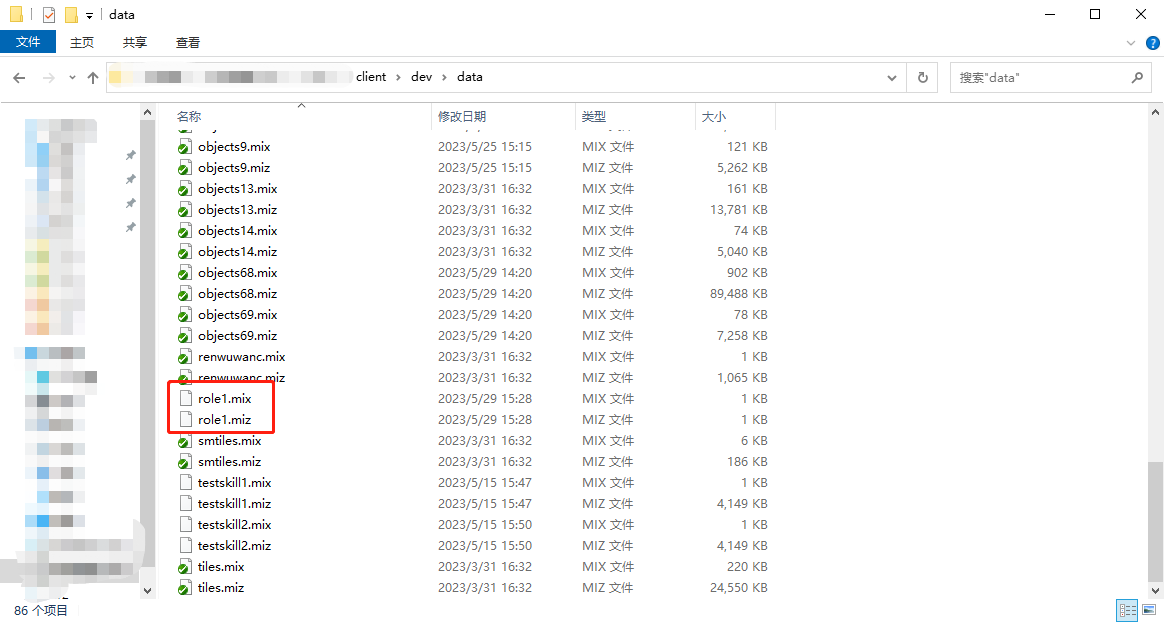This screenshot has height=622, width=1164.
Task: Expand the address bar history dropdown
Action: pos(892,77)
